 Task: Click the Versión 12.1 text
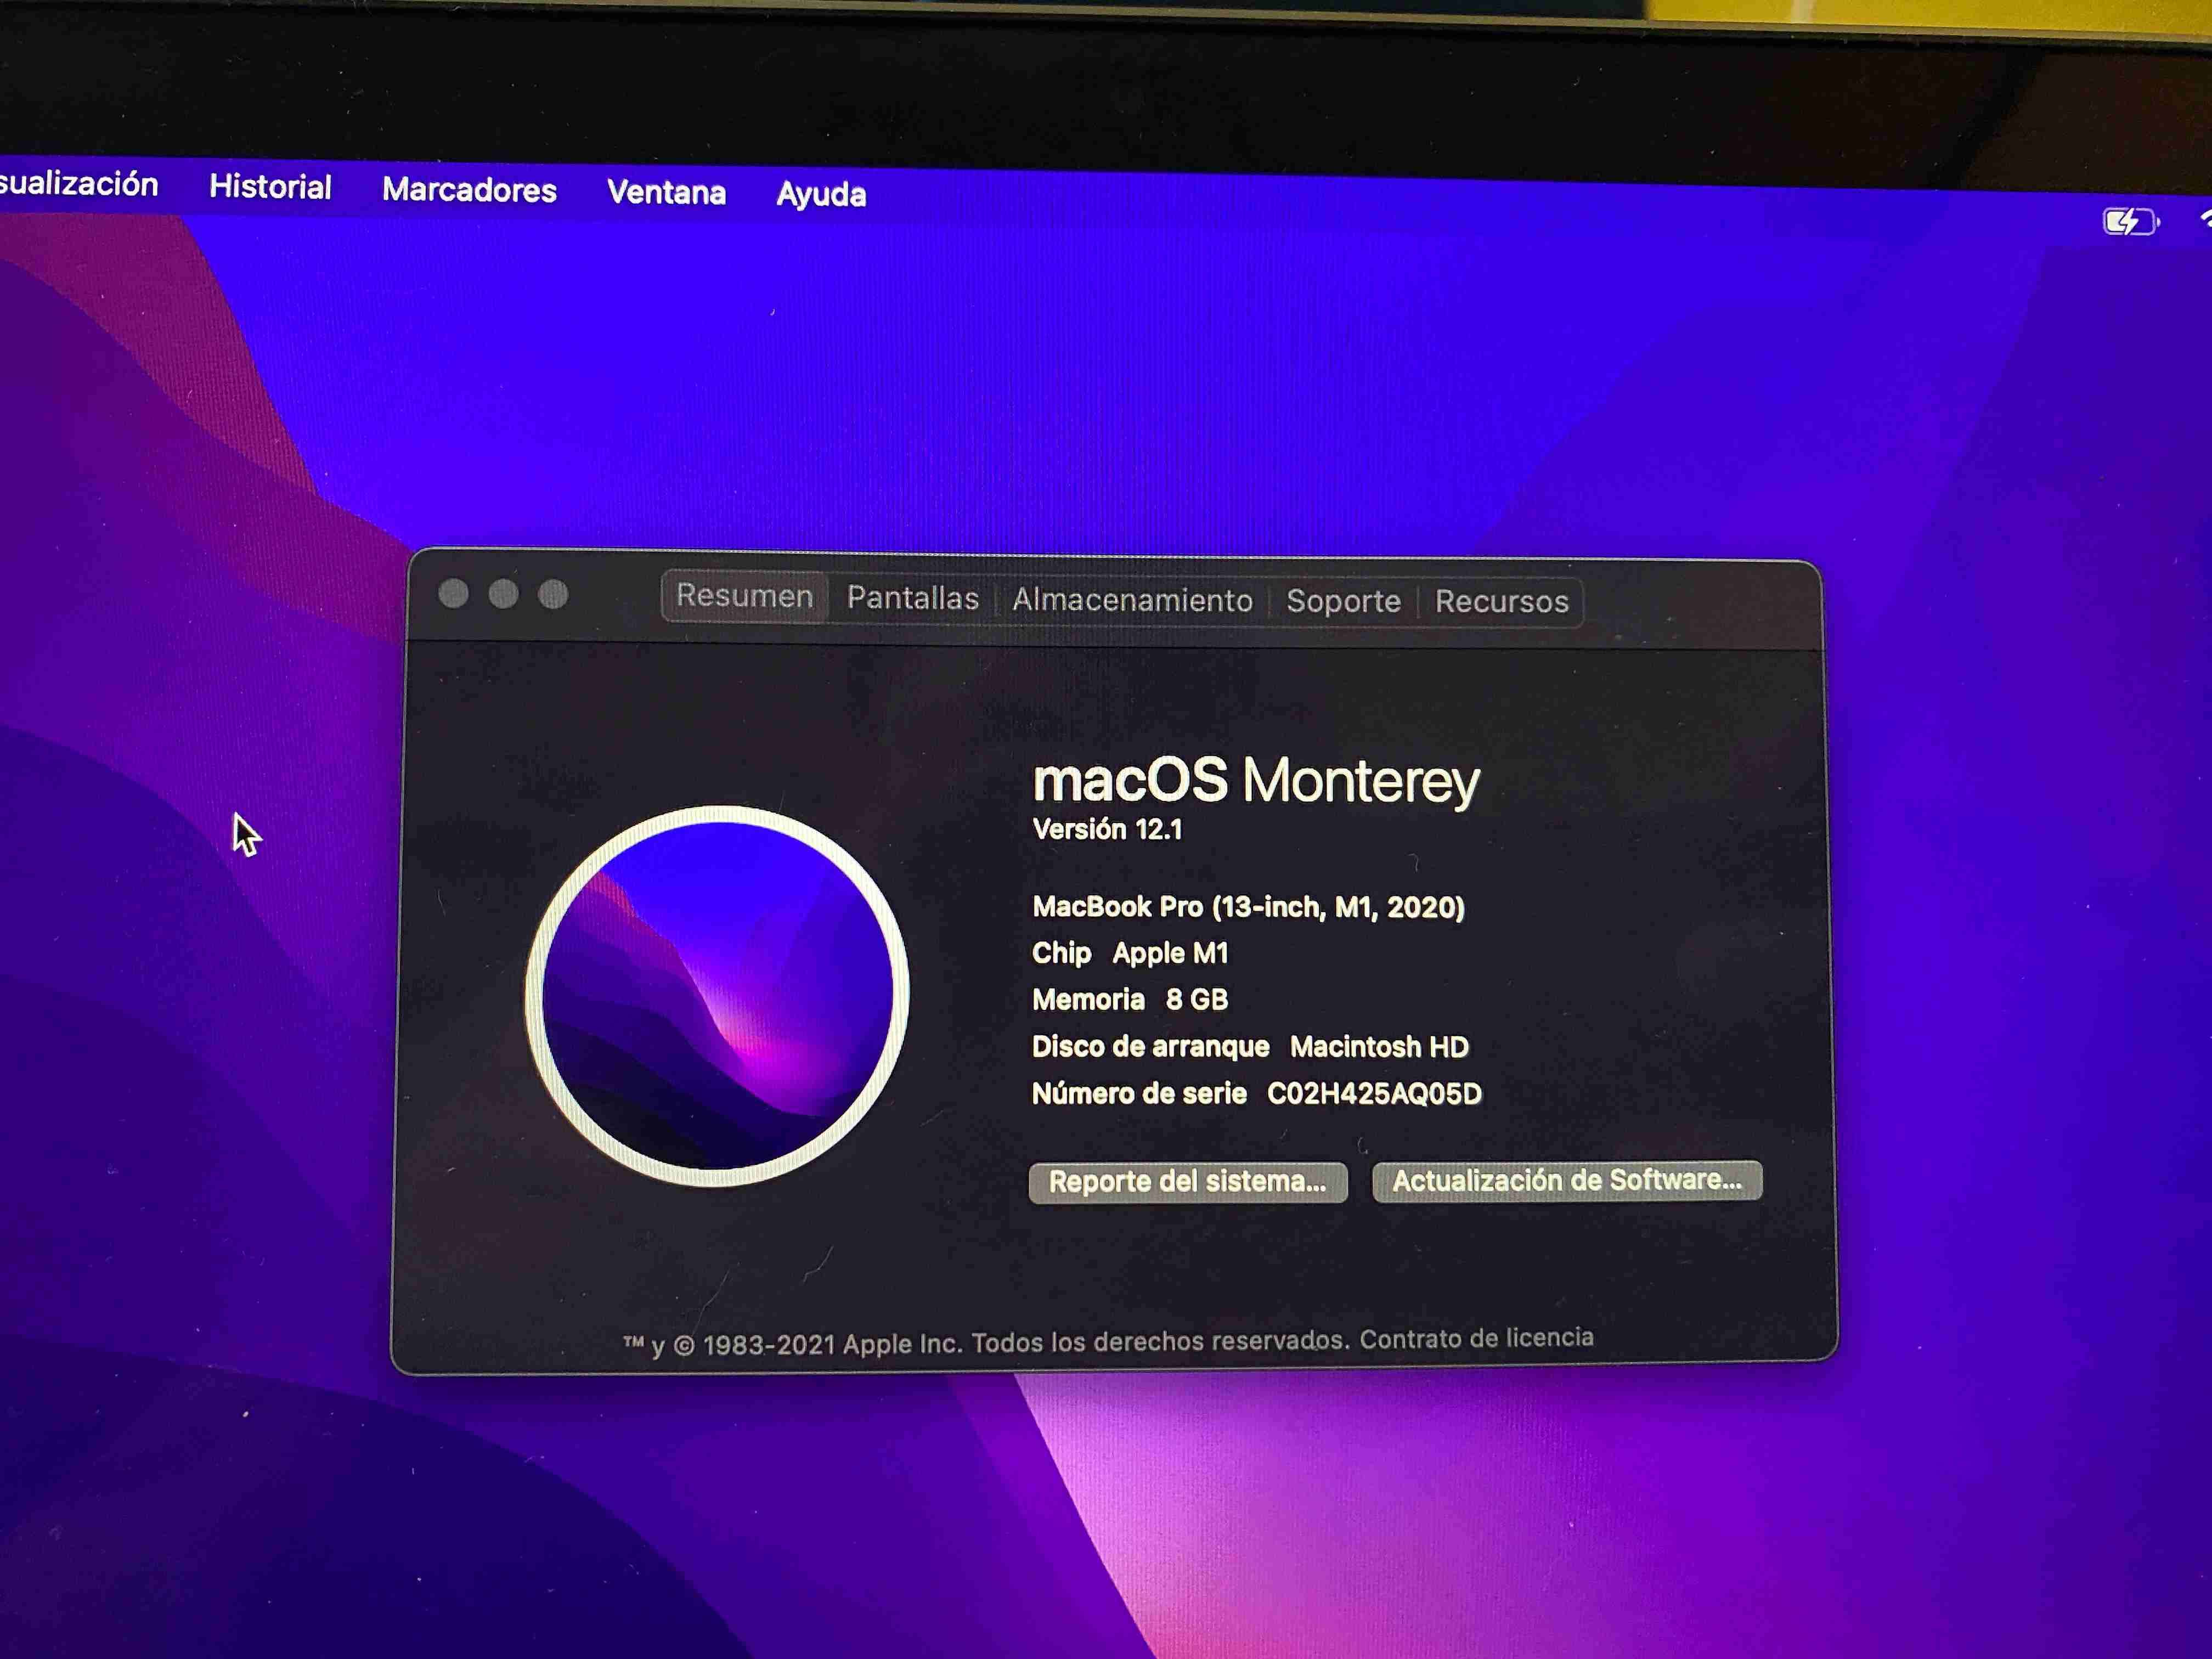pos(1107,829)
